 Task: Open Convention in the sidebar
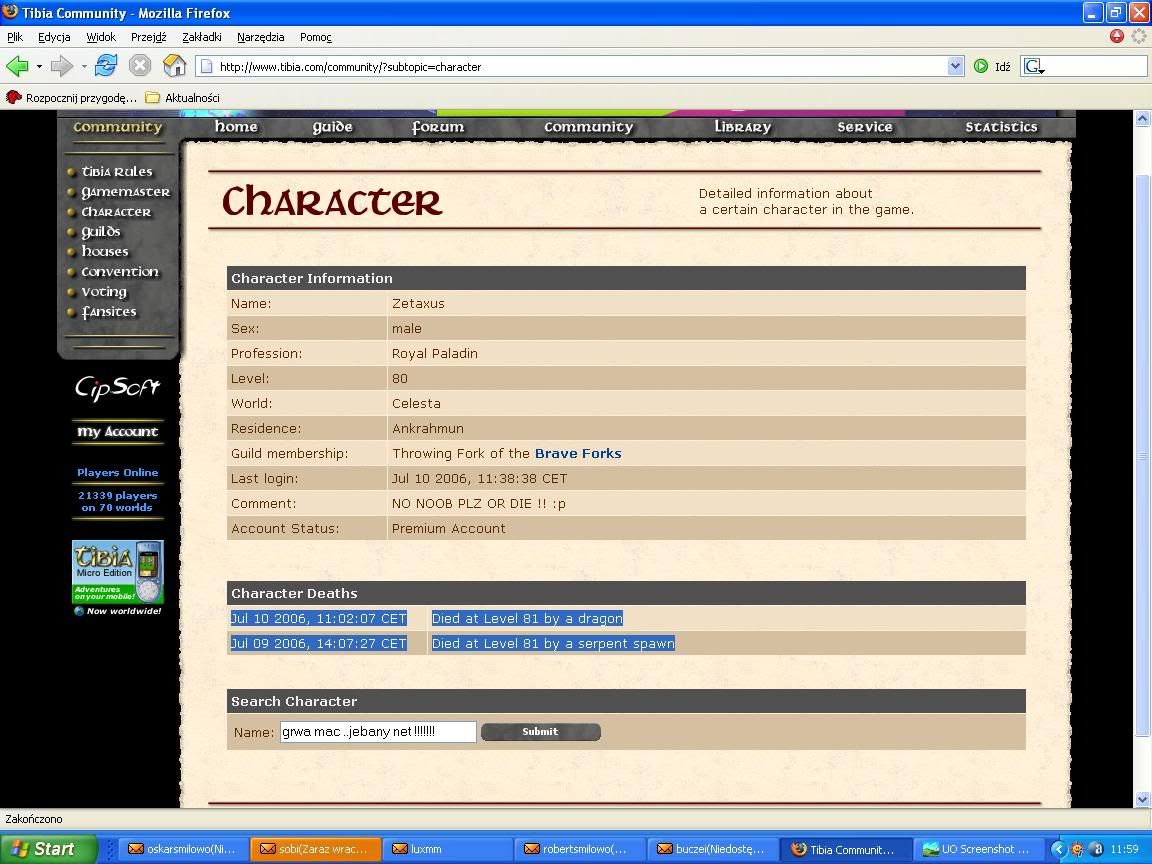point(120,272)
